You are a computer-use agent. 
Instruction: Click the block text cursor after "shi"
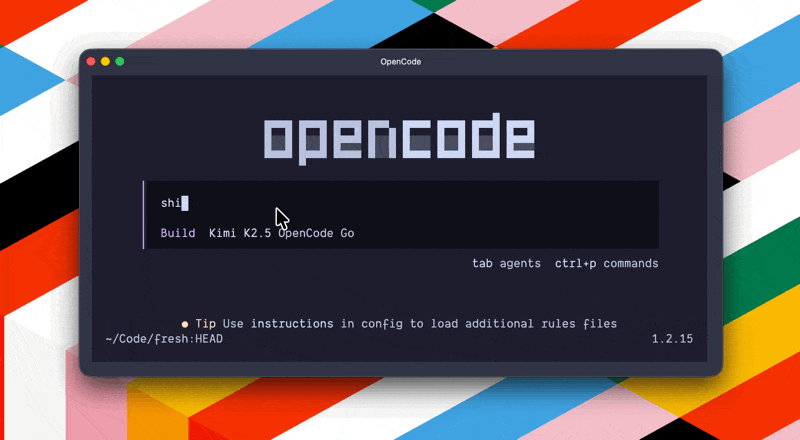click(185, 203)
